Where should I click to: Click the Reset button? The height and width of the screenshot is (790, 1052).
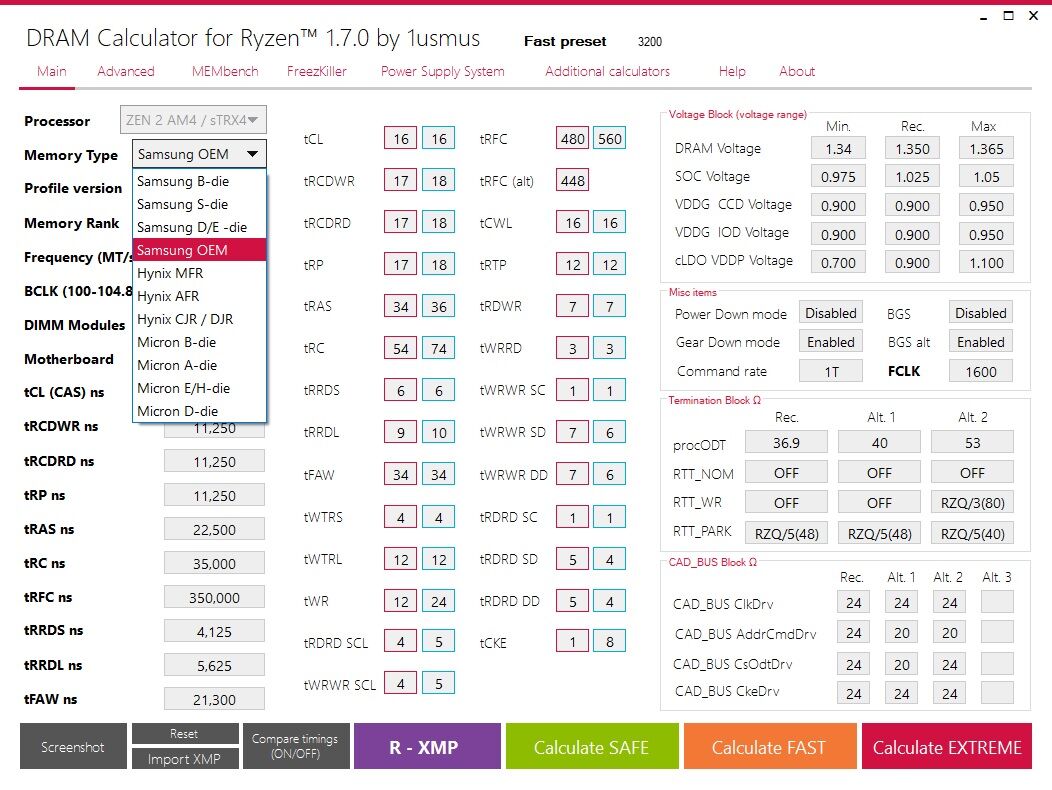pos(185,734)
